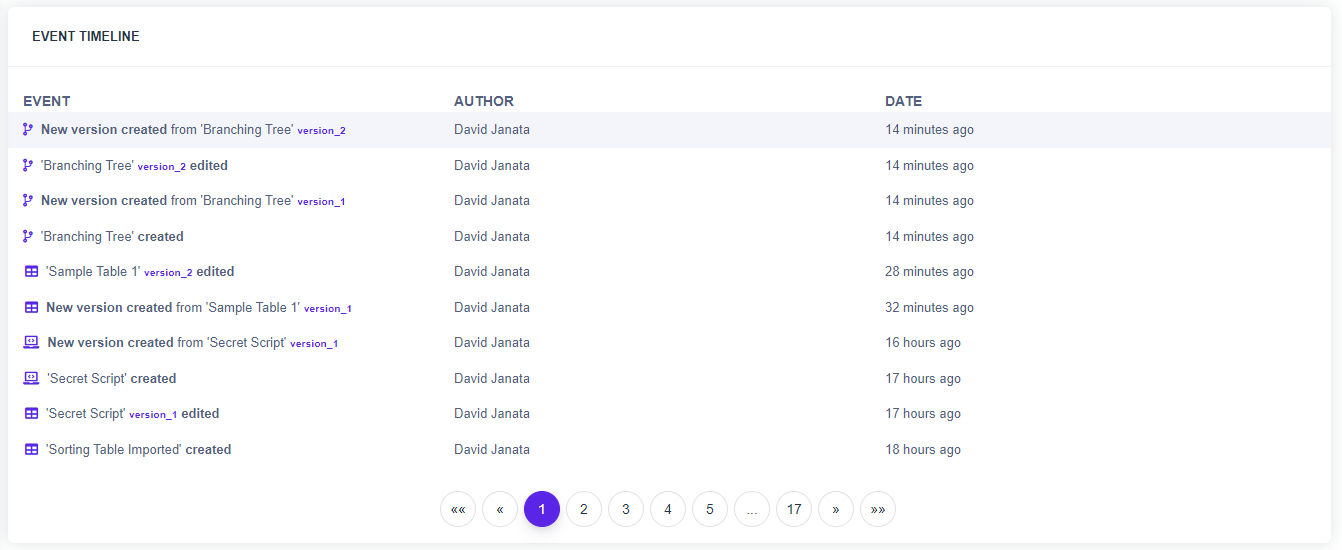1342x550 pixels.
Task: Go to next page with » button
Action: coord(836,509)
